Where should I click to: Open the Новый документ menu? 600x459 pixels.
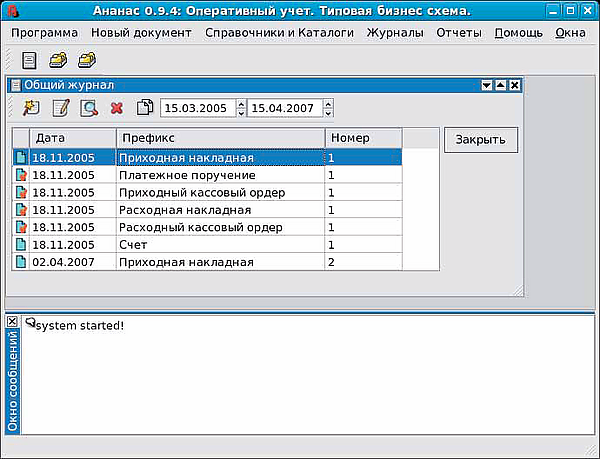click(141, 33)
